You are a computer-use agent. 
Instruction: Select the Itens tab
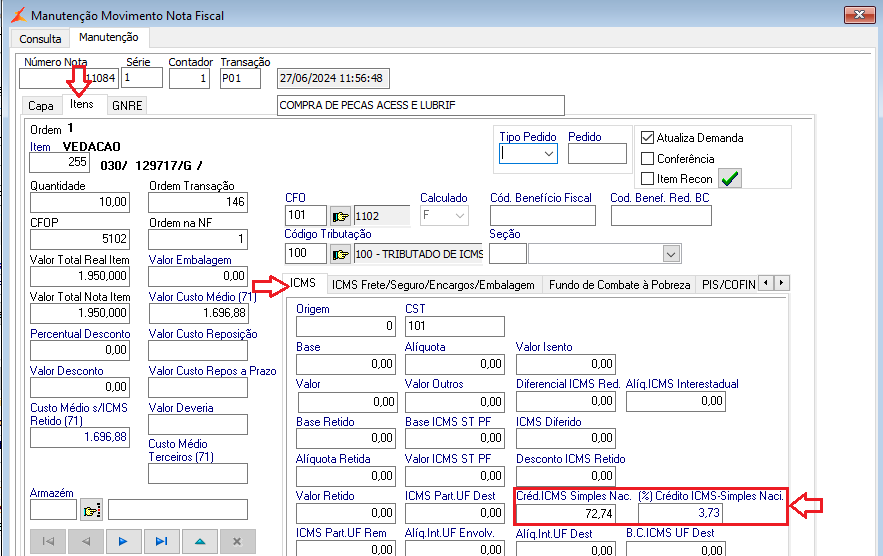pyautogui.click(x=82, y=104)
